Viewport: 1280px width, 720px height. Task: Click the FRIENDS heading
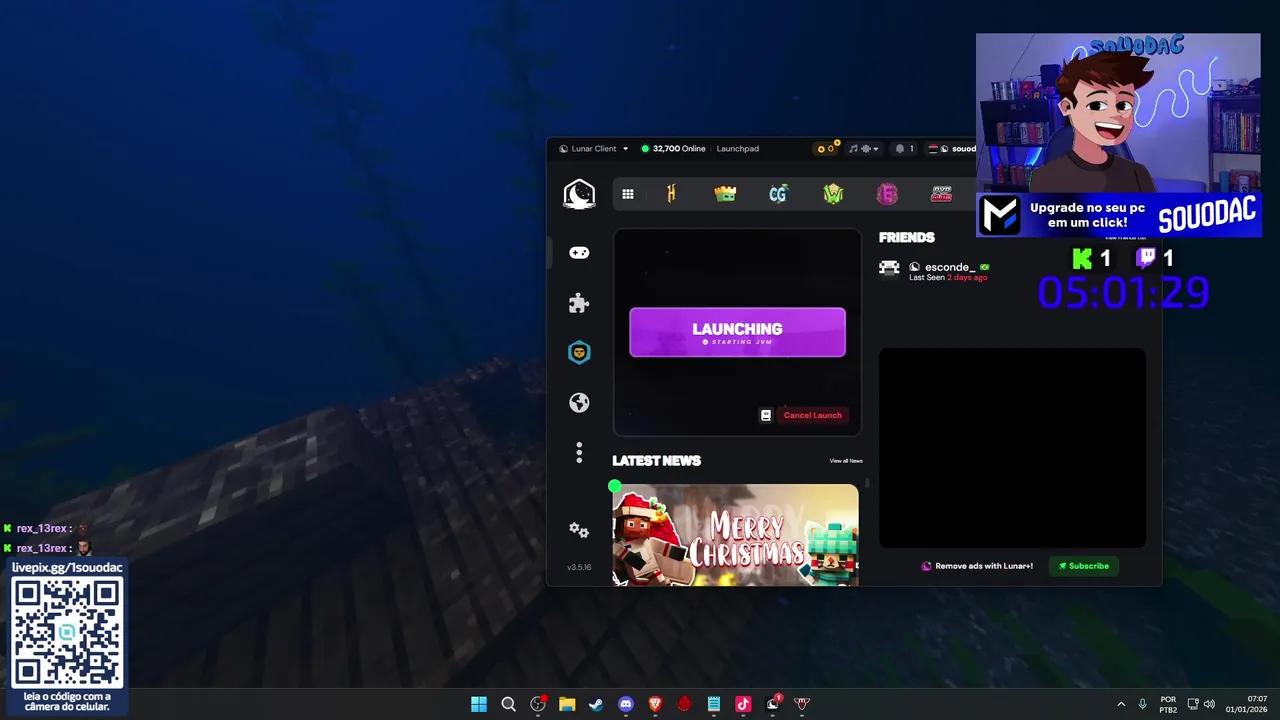(907, 237)
